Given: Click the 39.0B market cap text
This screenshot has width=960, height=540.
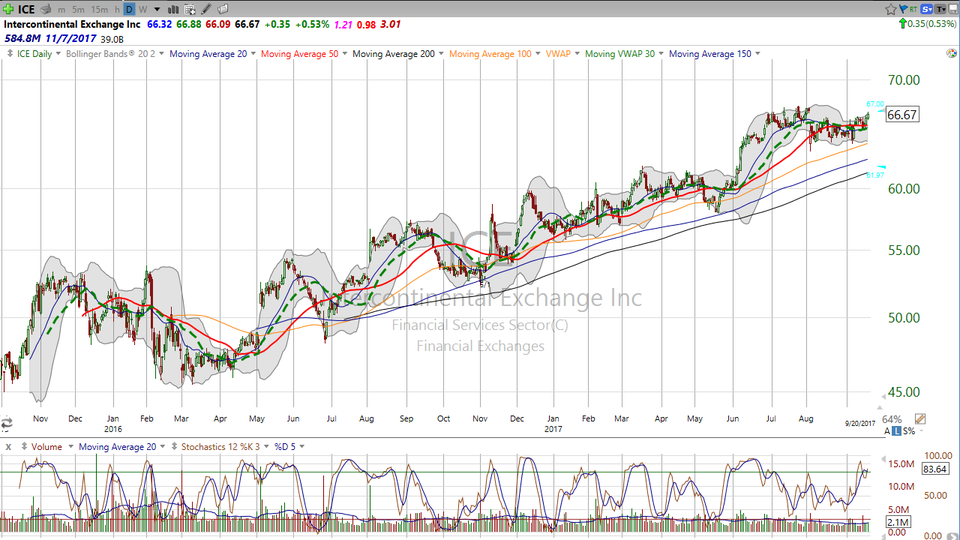Looking at the screenshot, I should [112, 39].
